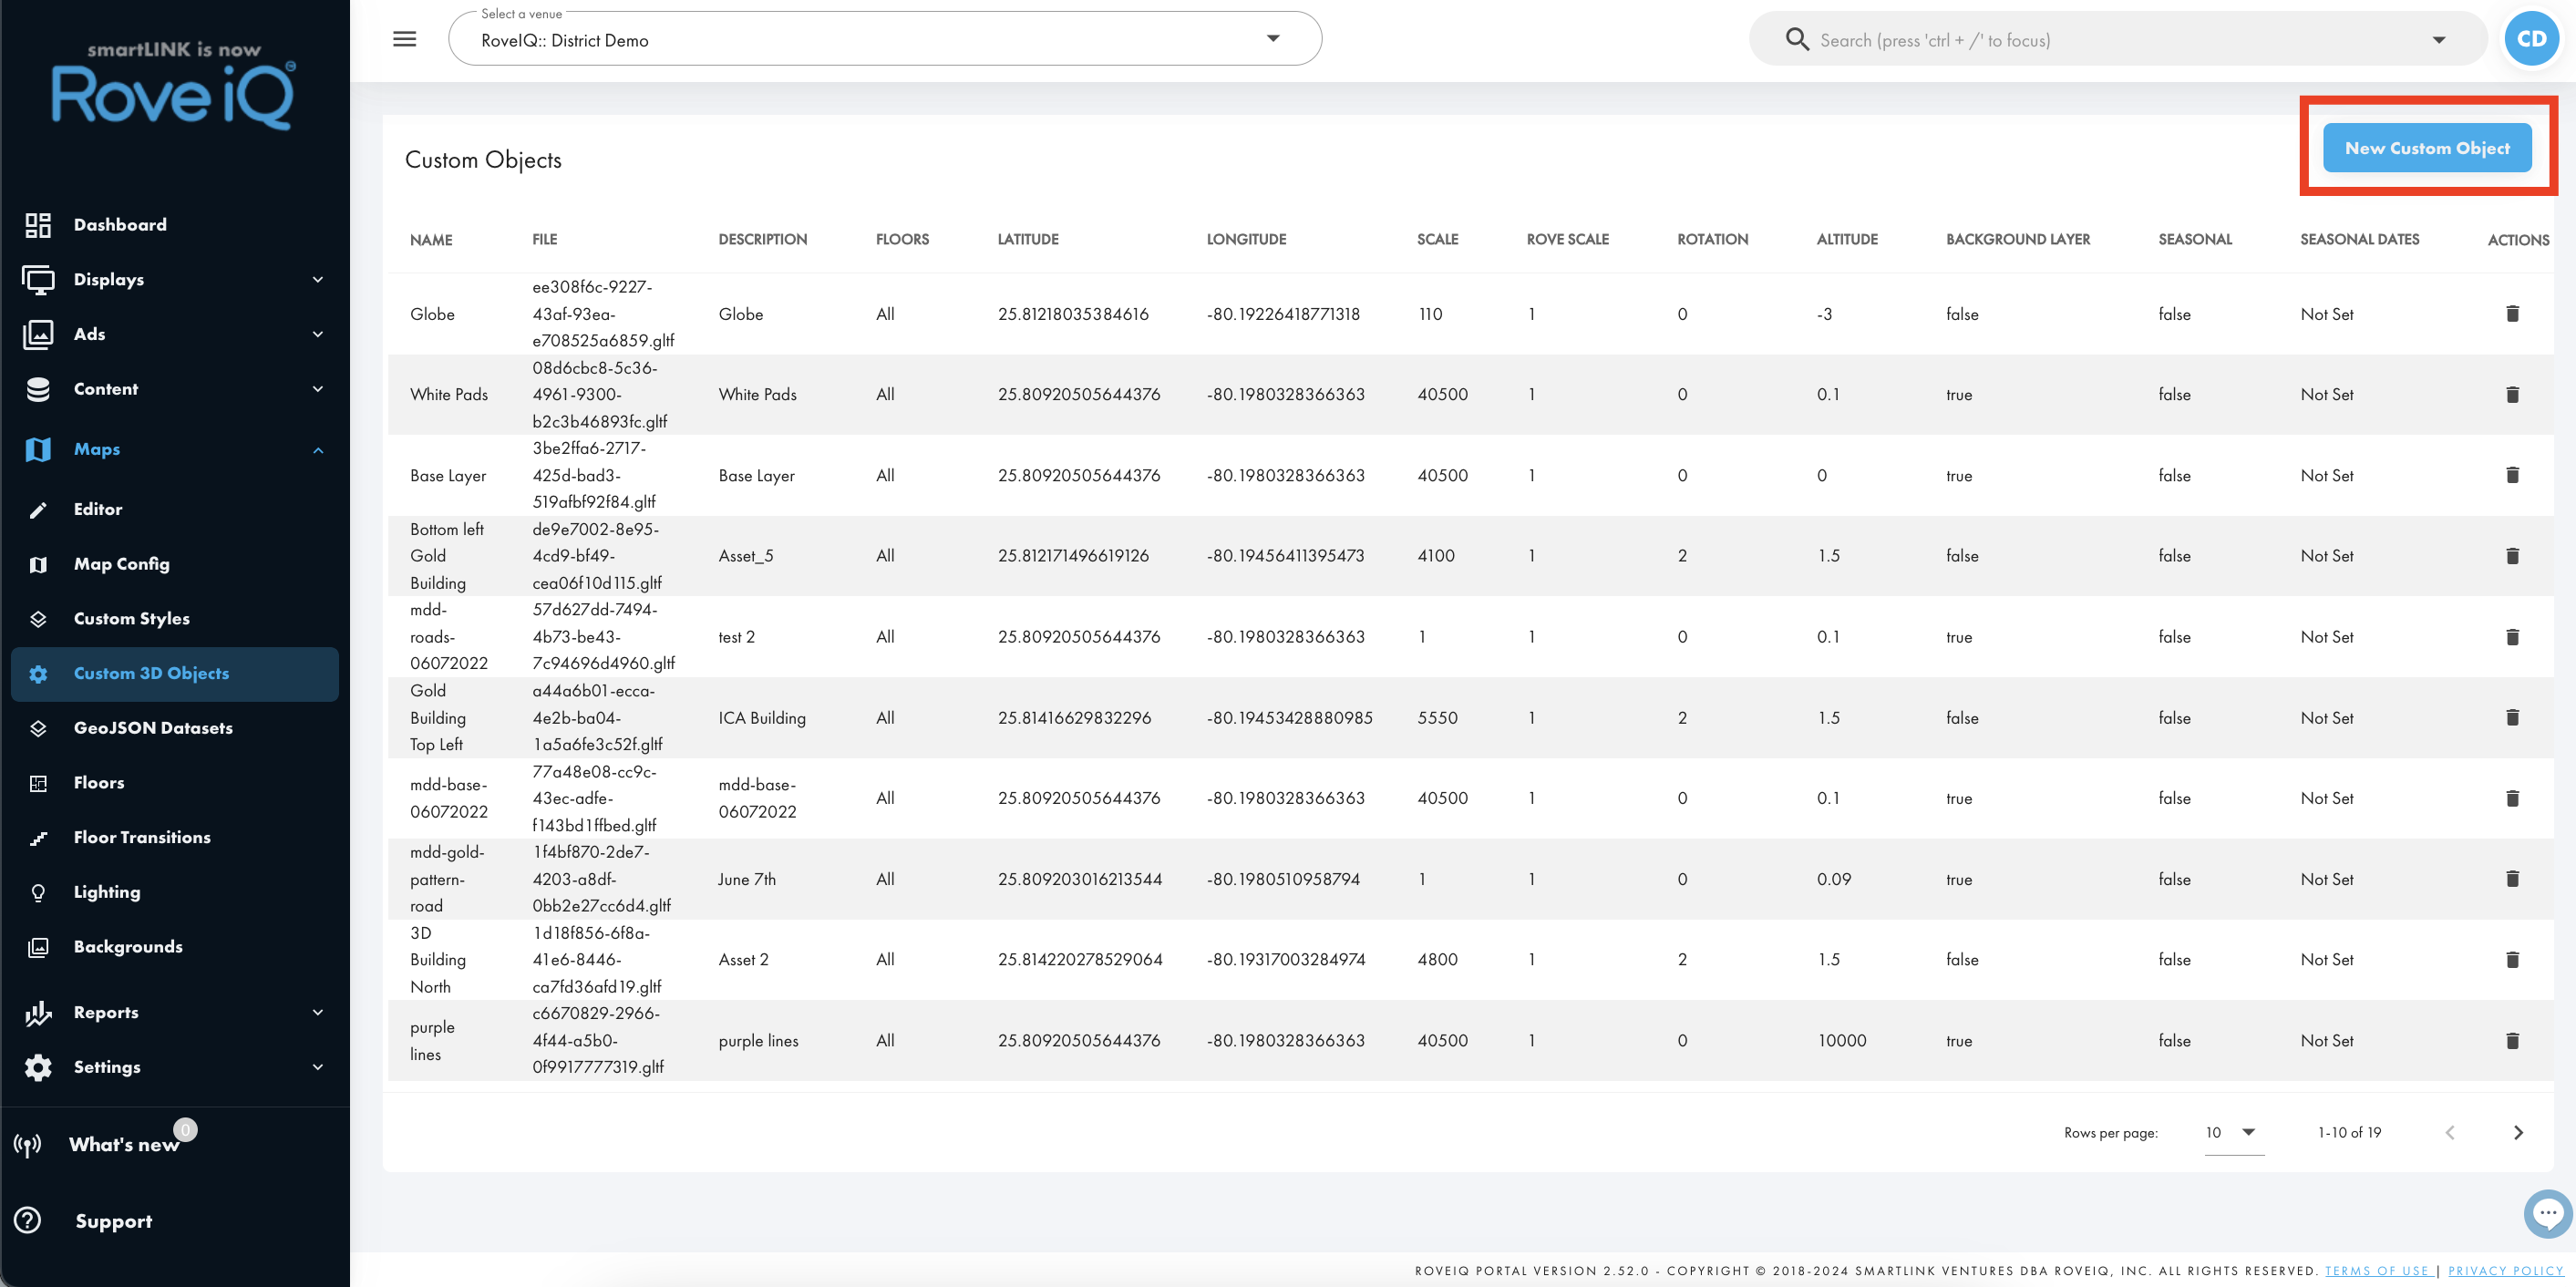Click the Support help icon

(x=28, y=1220)
